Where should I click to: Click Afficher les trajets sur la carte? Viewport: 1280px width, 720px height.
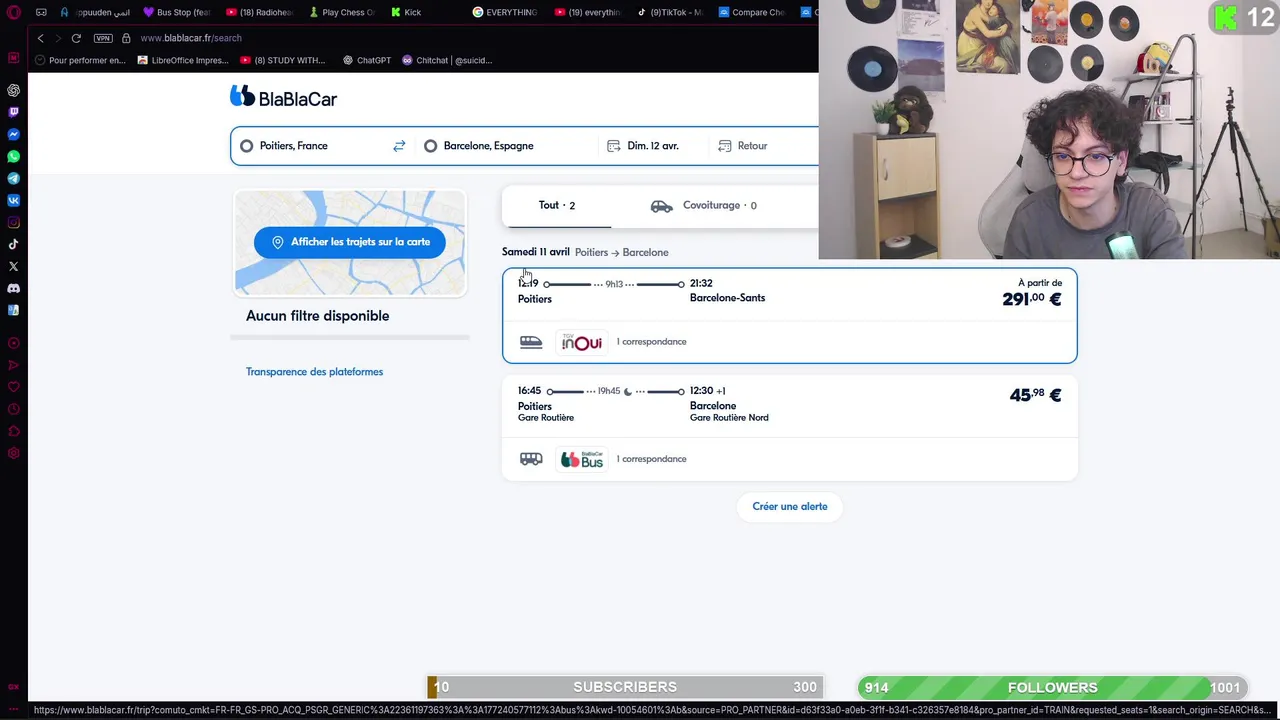point(349,242)
